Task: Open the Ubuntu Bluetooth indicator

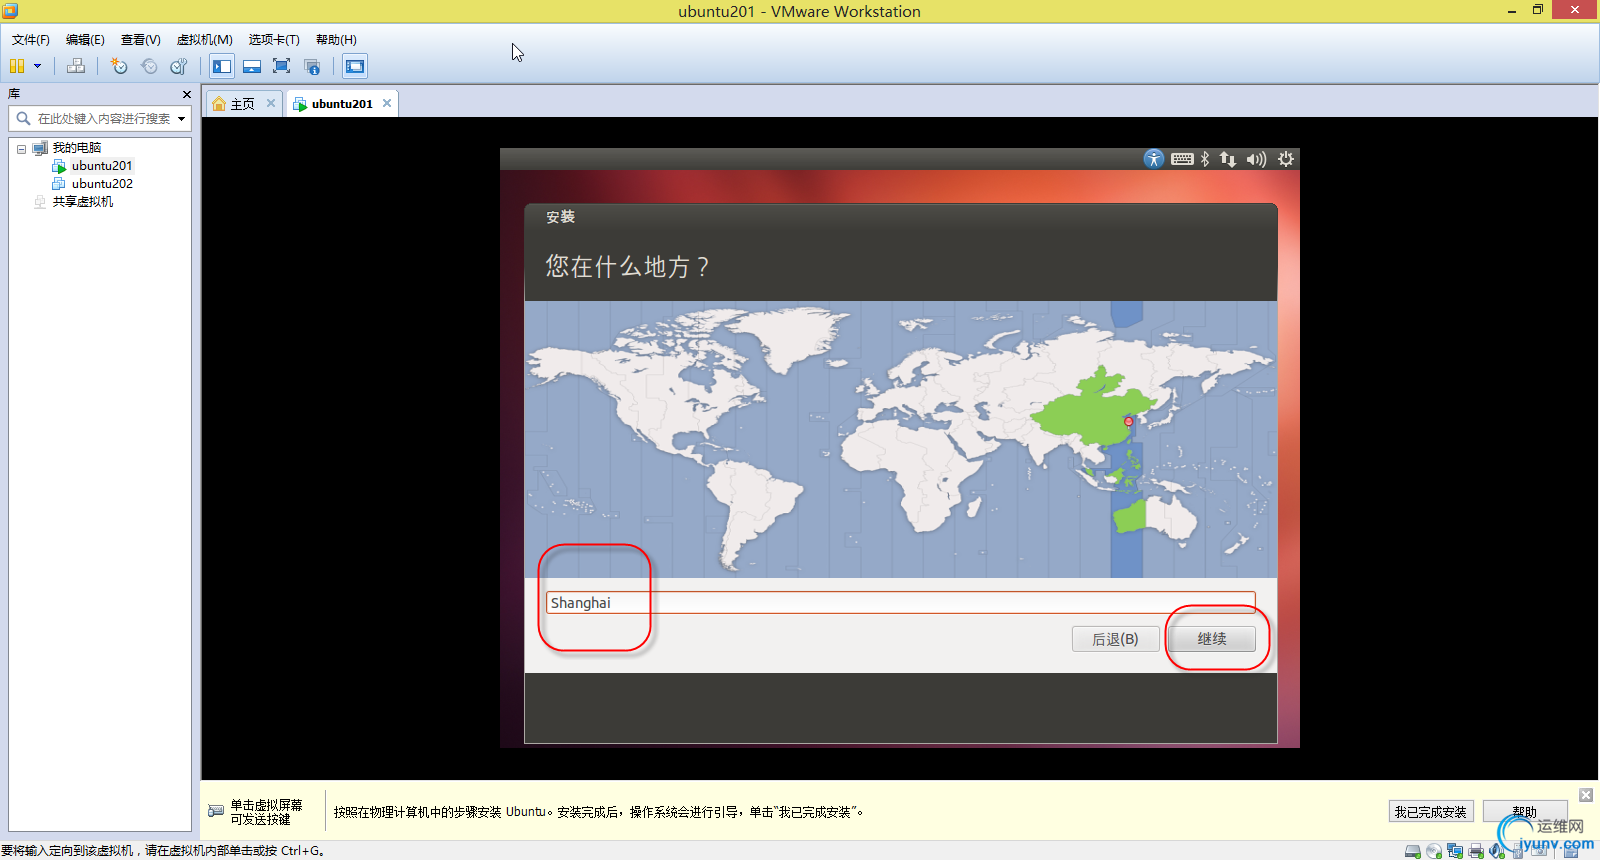Action: [x=1205, y=159]
